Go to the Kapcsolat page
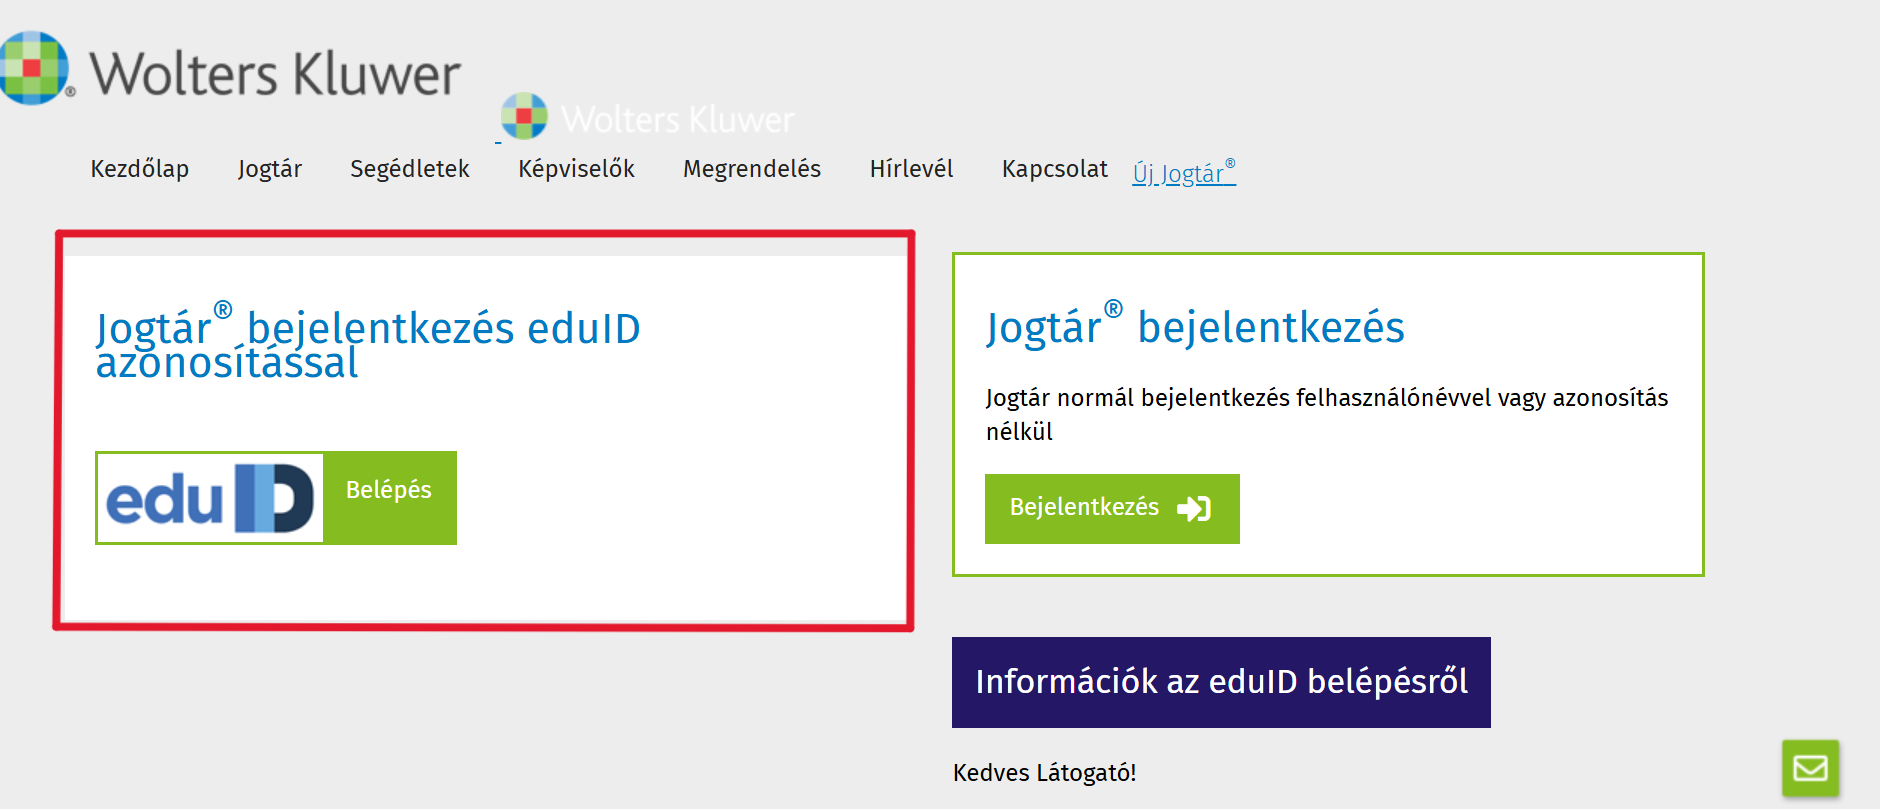The width and height of the screenshot is (1880, 809). pyautogui.click(x=1055, y=169)
